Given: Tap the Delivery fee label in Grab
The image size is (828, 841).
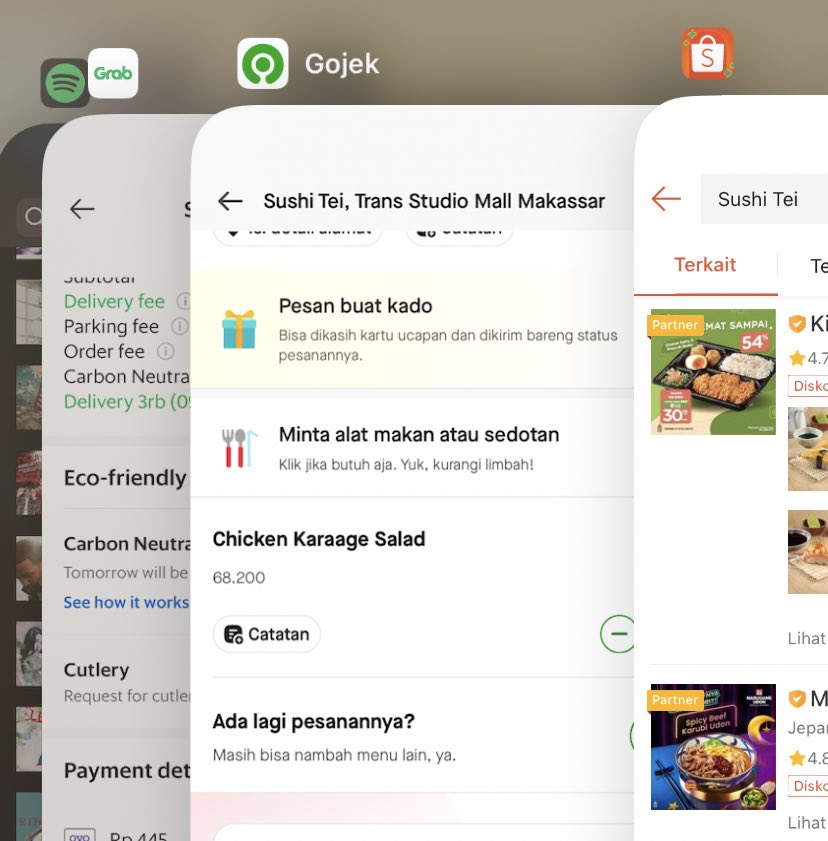Looking at the screenshot, I should (114, 301).
